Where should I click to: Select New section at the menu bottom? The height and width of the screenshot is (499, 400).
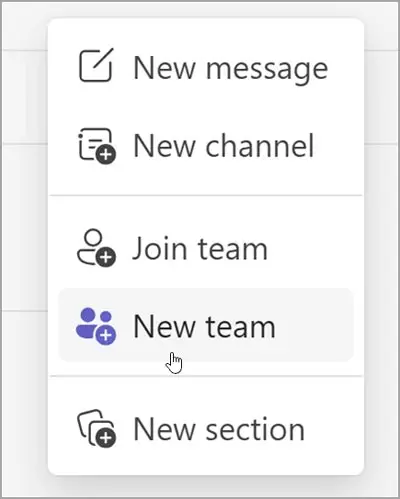click(206, 429)
